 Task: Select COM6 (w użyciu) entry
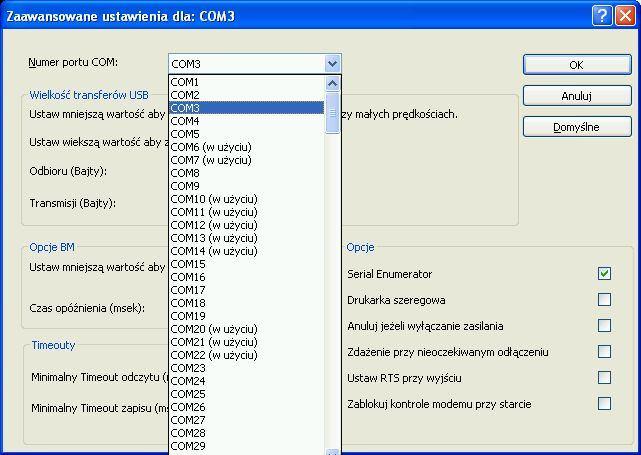click(x=247, y=147)
